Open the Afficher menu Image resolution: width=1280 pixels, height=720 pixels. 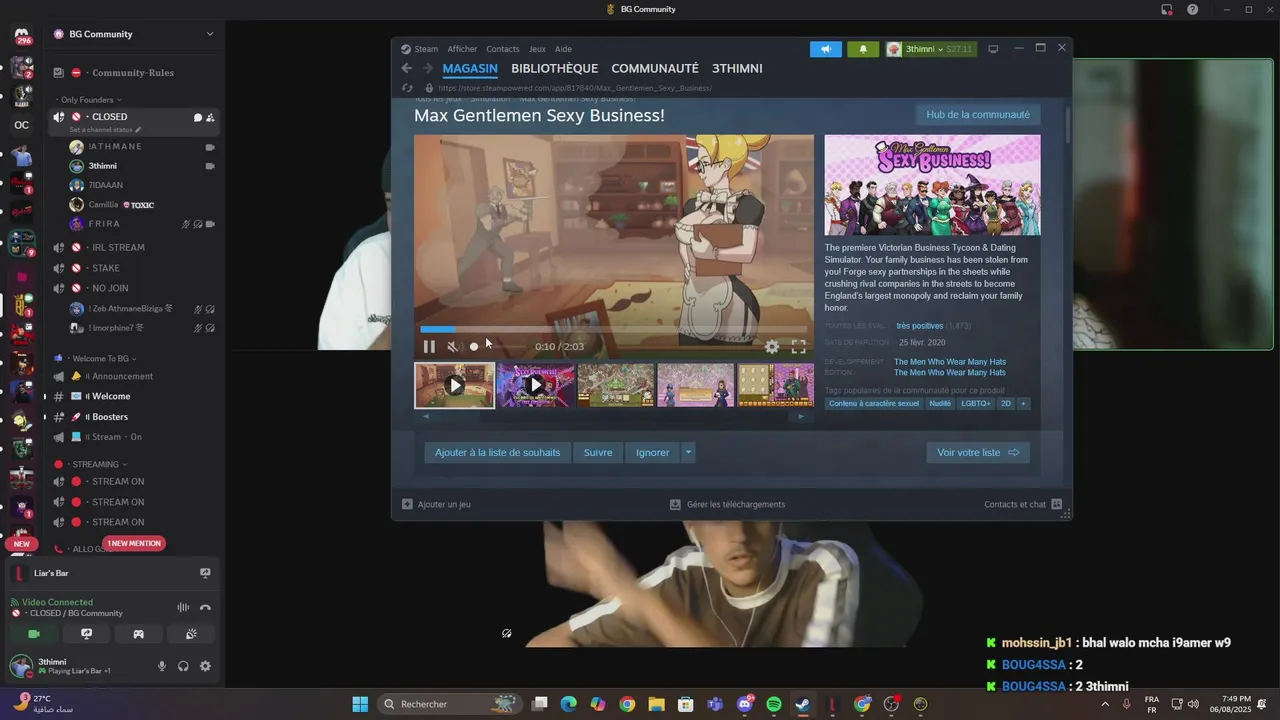click(462, 49)
